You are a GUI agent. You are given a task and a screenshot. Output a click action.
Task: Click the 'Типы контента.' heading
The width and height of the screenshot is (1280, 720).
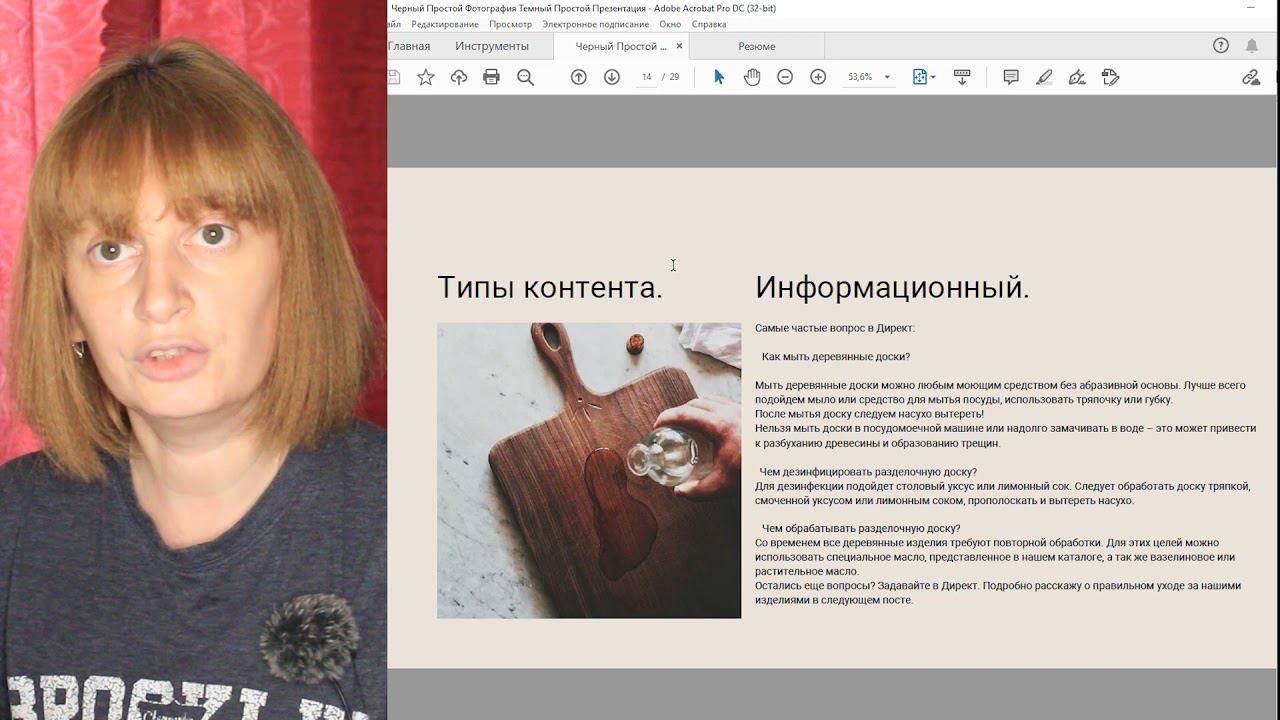550,288
